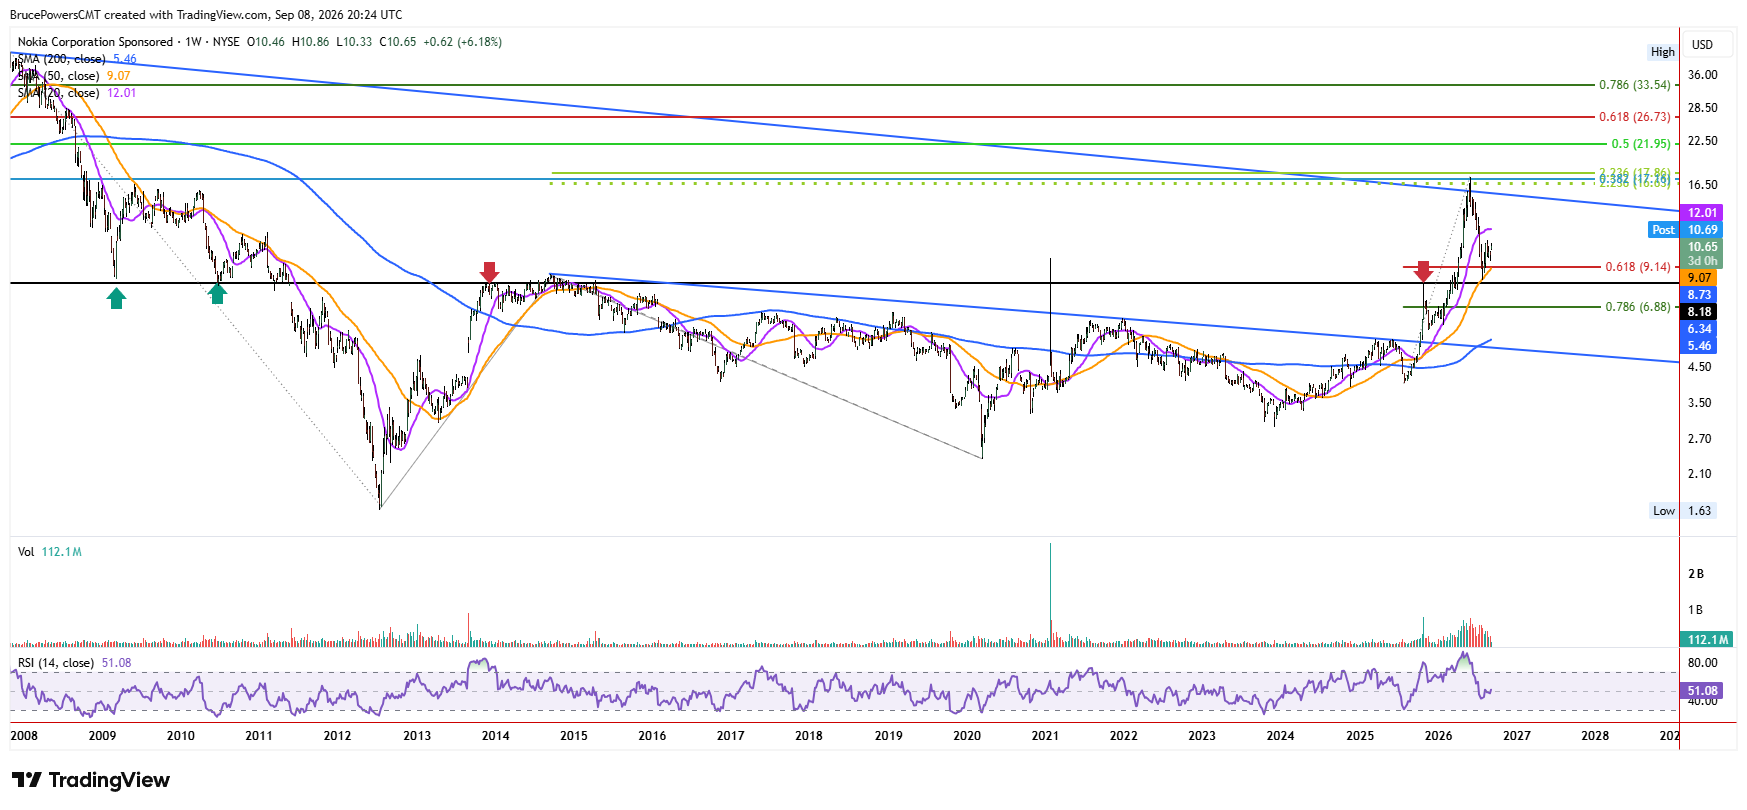Click the +0.62 (+6.18%) change value

[462, 42]
